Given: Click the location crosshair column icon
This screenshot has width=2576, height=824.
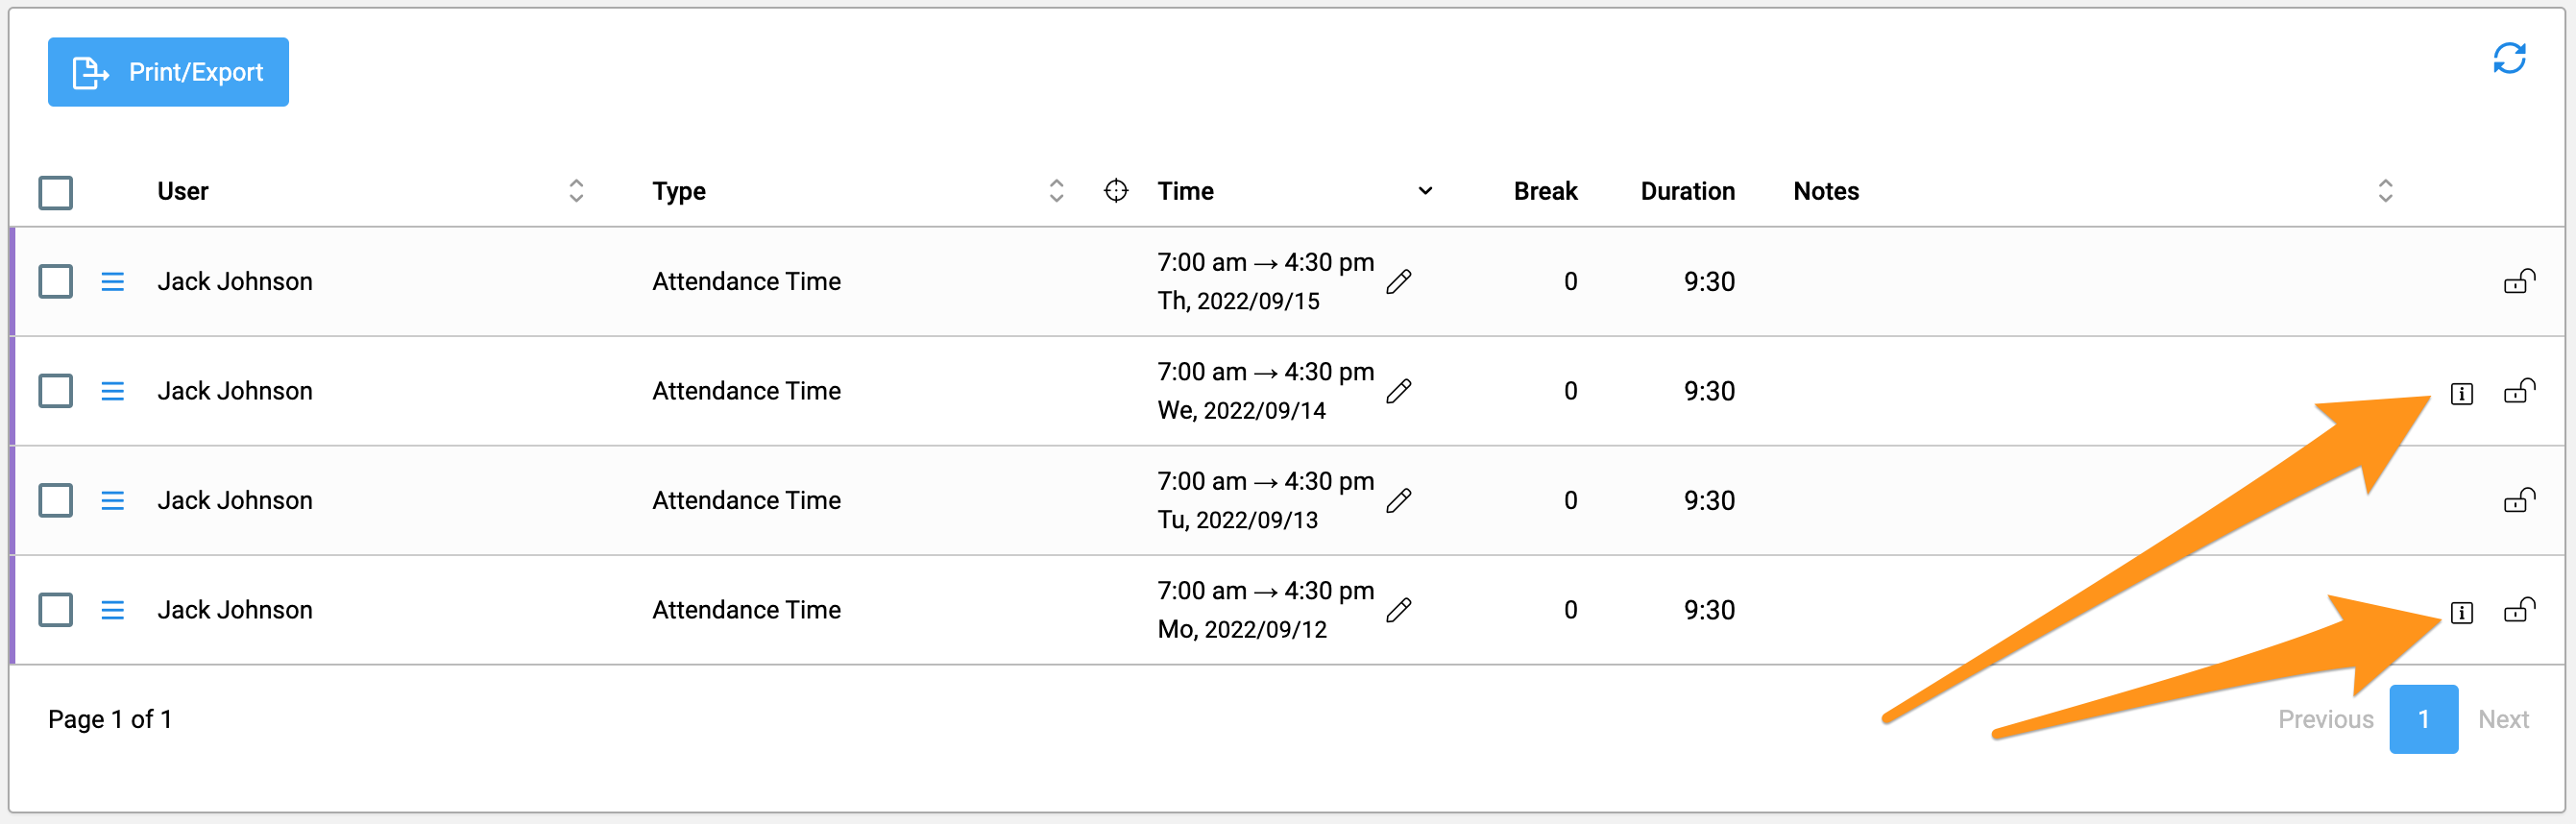Looking at the screenshot, I should point(1116,190).
